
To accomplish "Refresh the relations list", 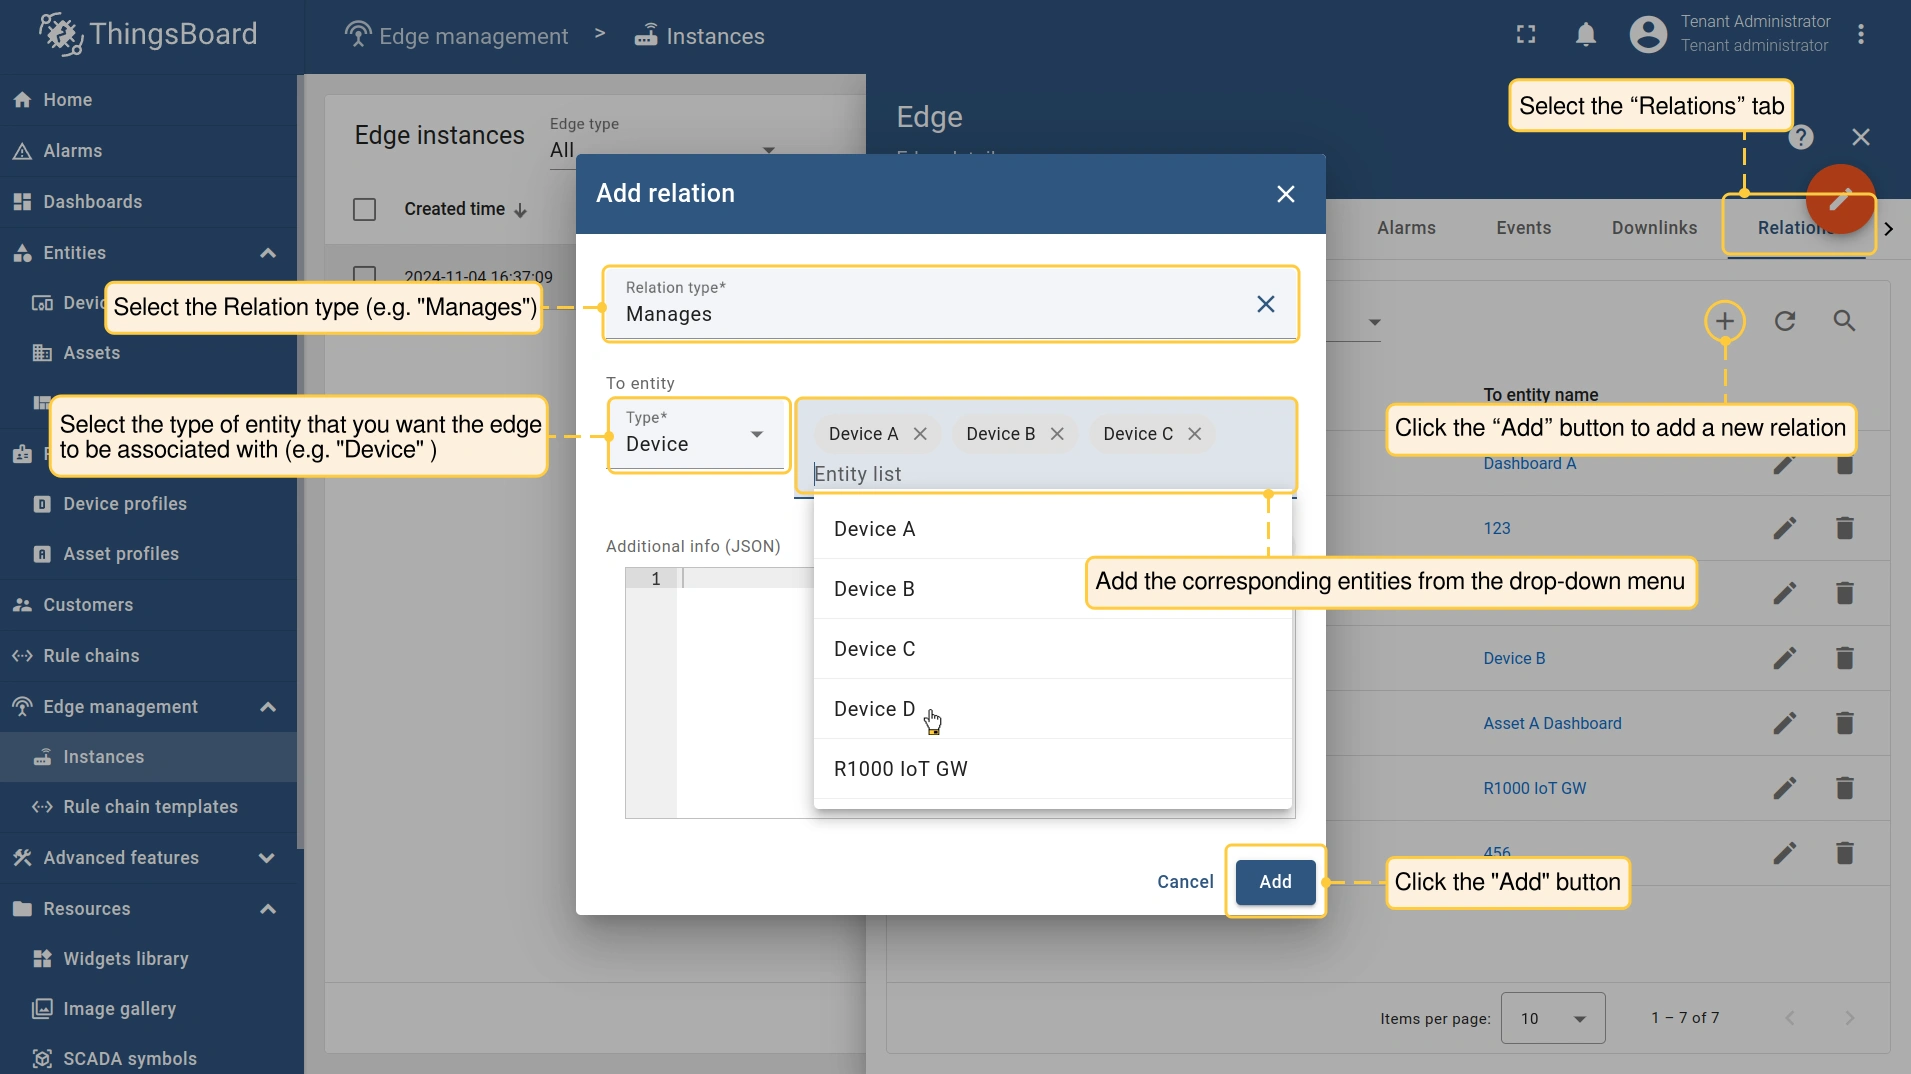I will tap(1784, 321).
